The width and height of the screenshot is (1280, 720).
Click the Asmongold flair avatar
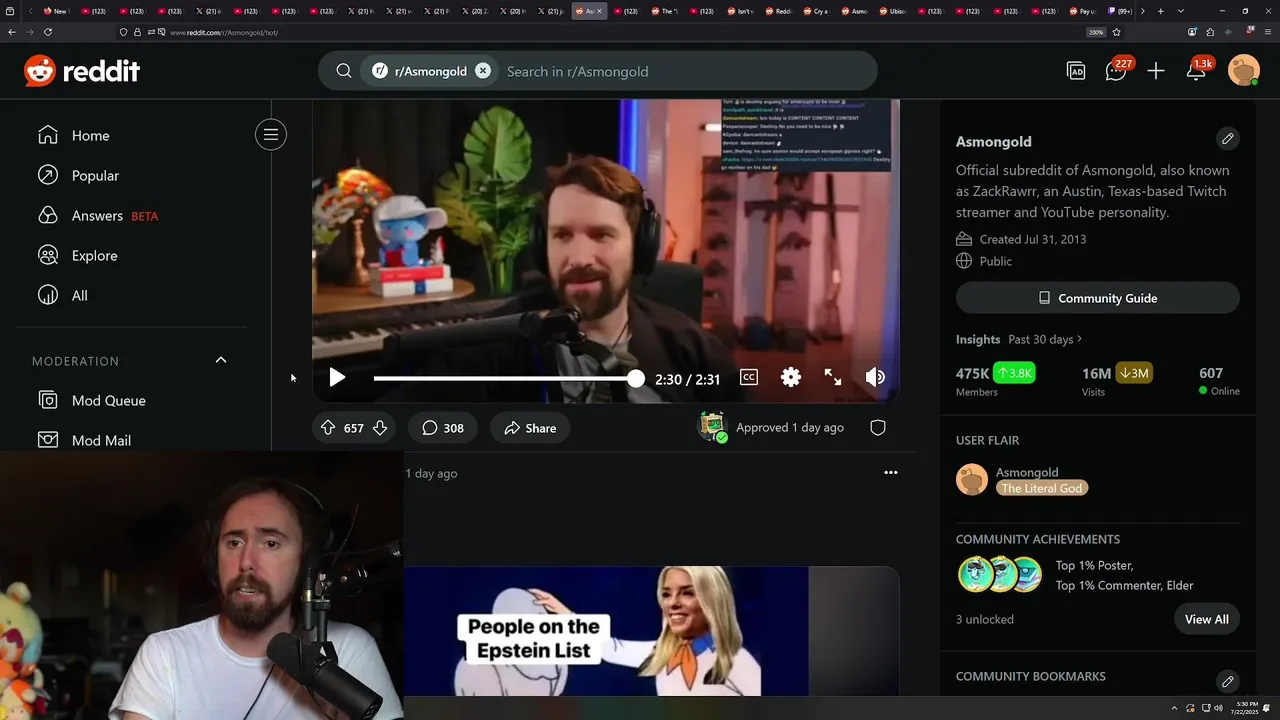[x=972, y=479]
